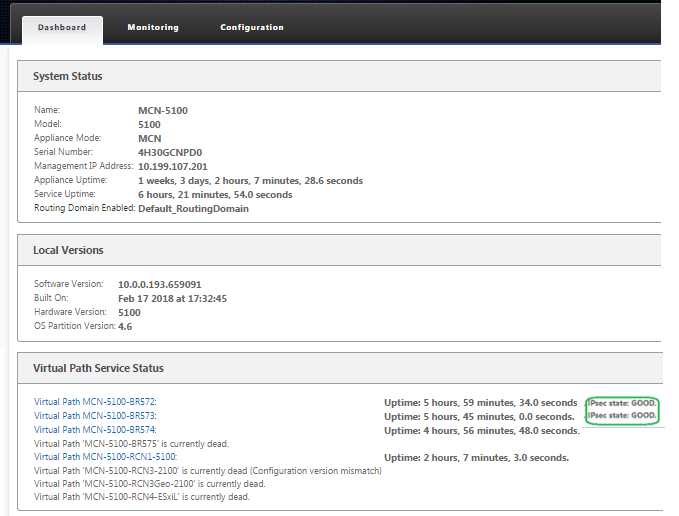Click the software version 10.0.0.193.659091 value

point(160,285)
